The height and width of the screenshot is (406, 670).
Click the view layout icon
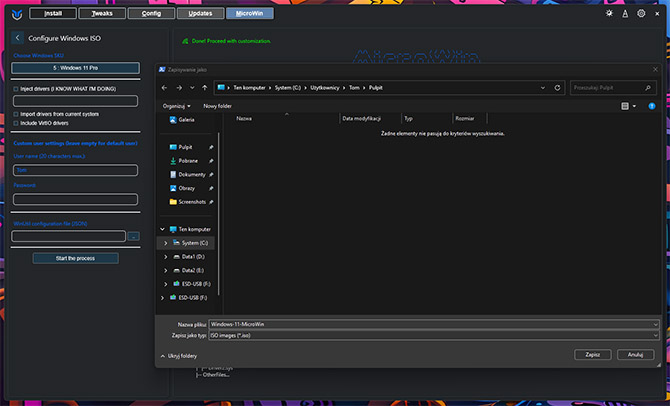[x=625, y=106]
